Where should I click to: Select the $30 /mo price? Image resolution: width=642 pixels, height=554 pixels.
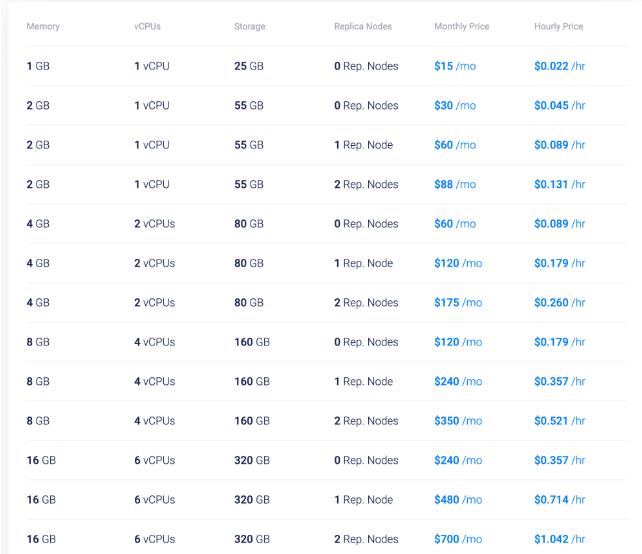(x=455, y=105)
